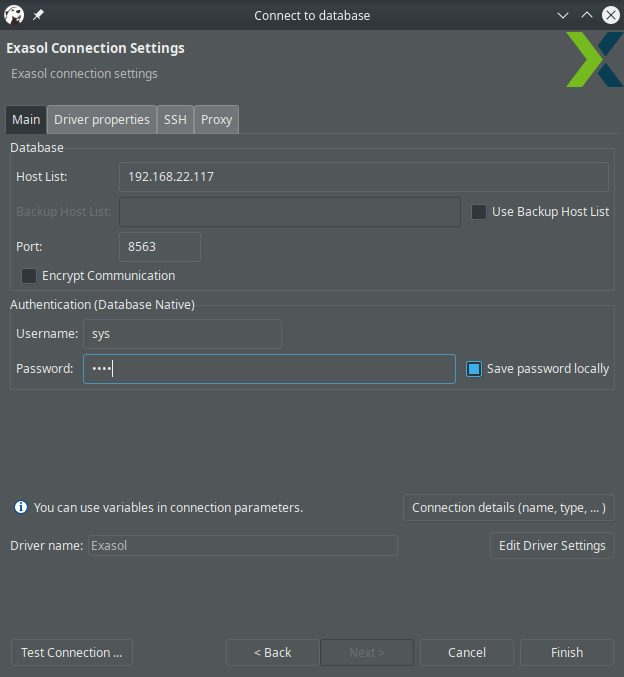This screenshot has height=677, width=624.
Task: Click the Exasol logo in the header
Action: click(595, 60)
